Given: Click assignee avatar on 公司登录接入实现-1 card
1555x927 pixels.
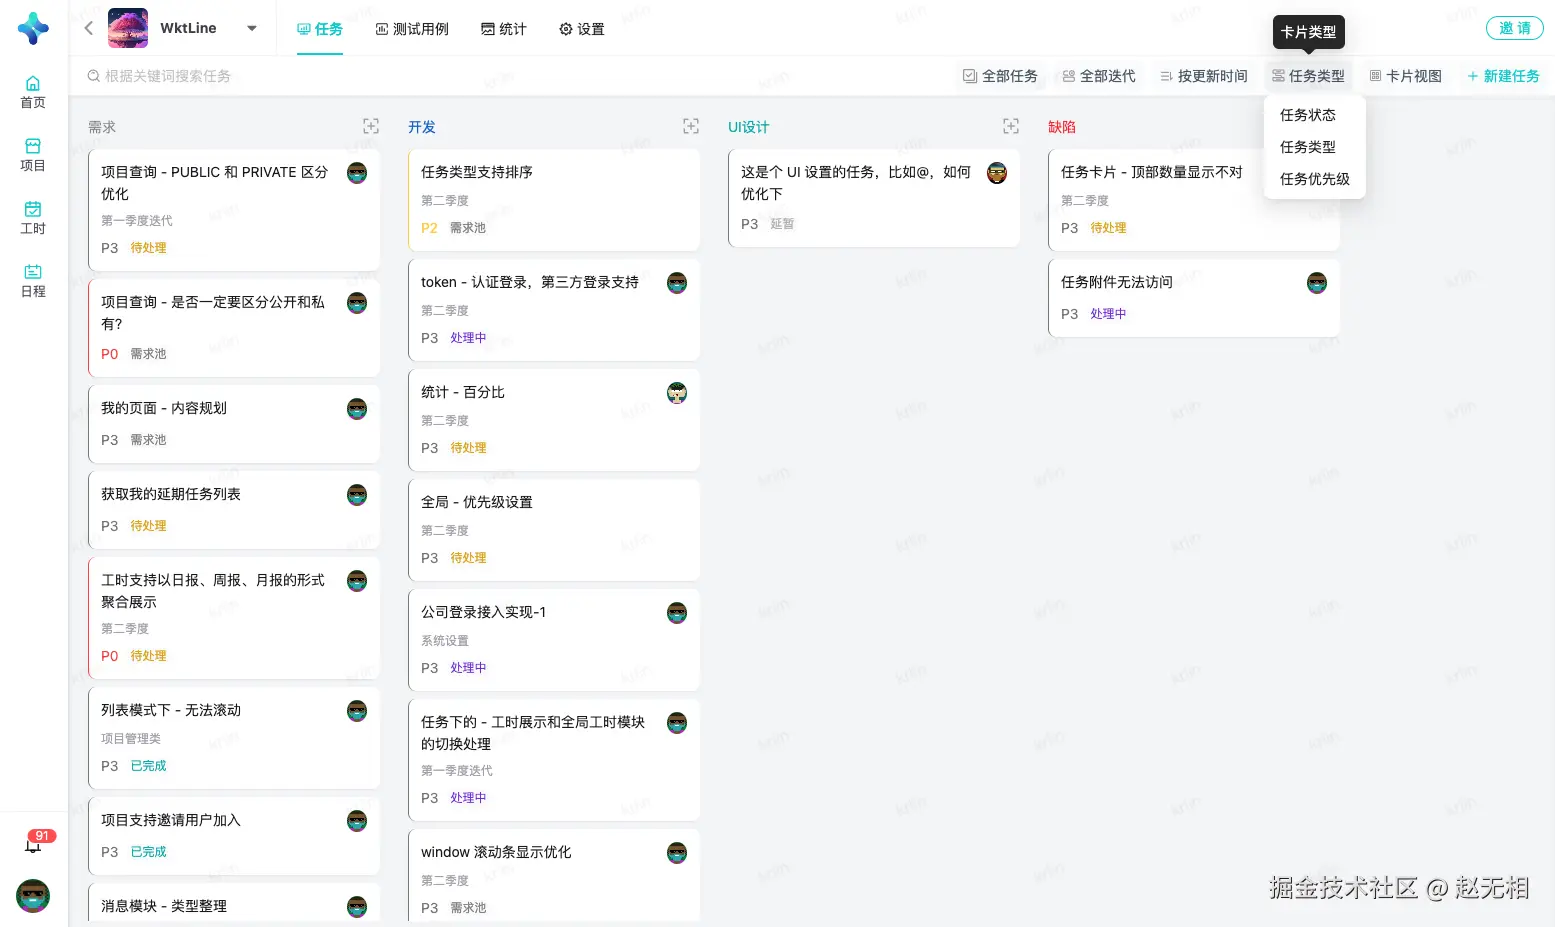Looking at the screenshot, I should (x=677, y=613).
